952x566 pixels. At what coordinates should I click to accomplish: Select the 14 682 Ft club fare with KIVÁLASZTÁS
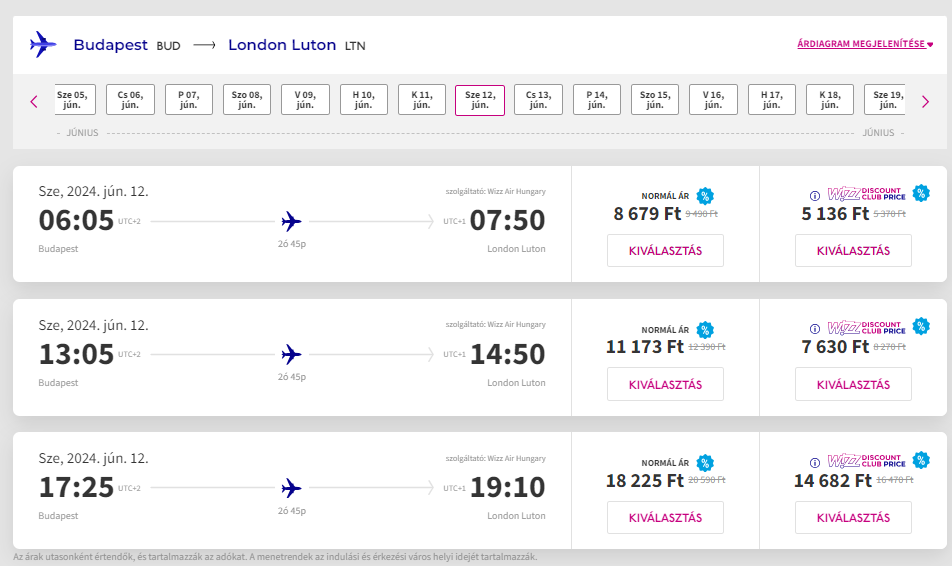pyautogui.click(x=853, y=517)
